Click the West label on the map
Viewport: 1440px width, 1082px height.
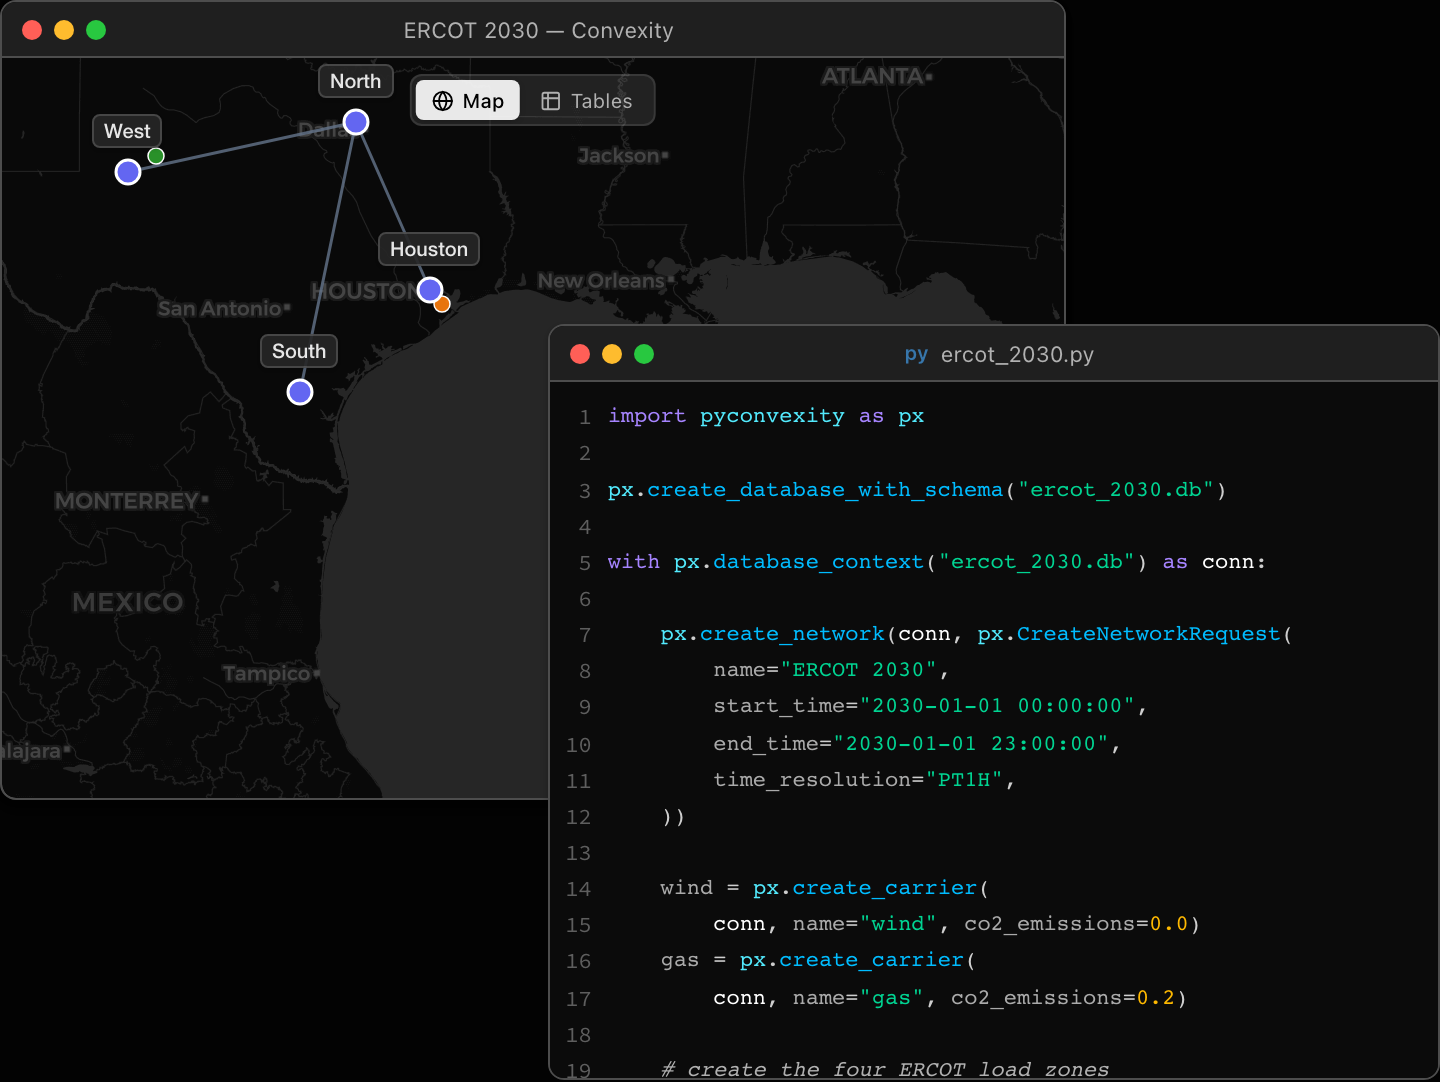127,131
